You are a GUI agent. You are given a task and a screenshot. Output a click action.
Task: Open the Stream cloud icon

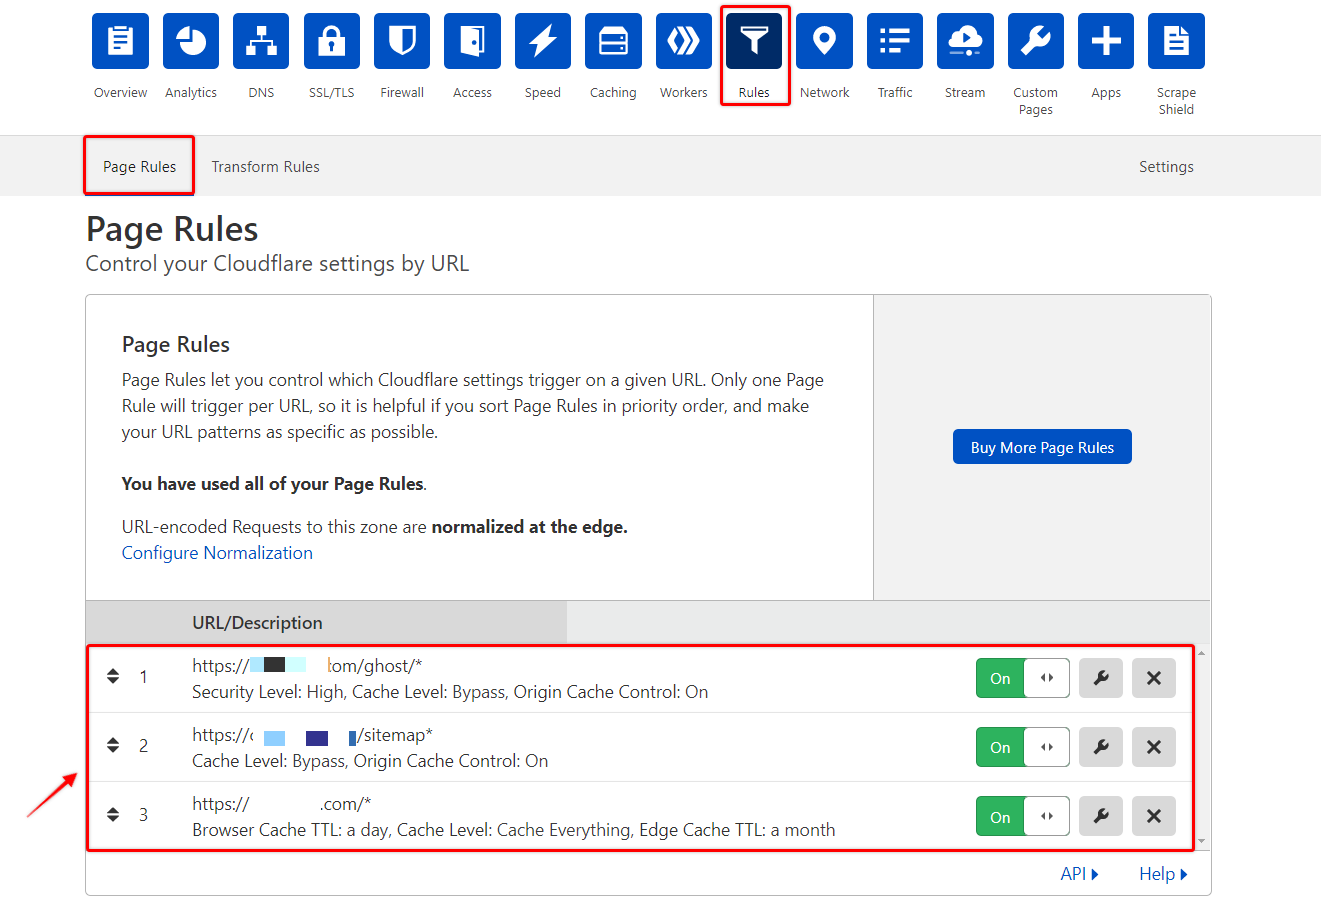click(965, 41)
